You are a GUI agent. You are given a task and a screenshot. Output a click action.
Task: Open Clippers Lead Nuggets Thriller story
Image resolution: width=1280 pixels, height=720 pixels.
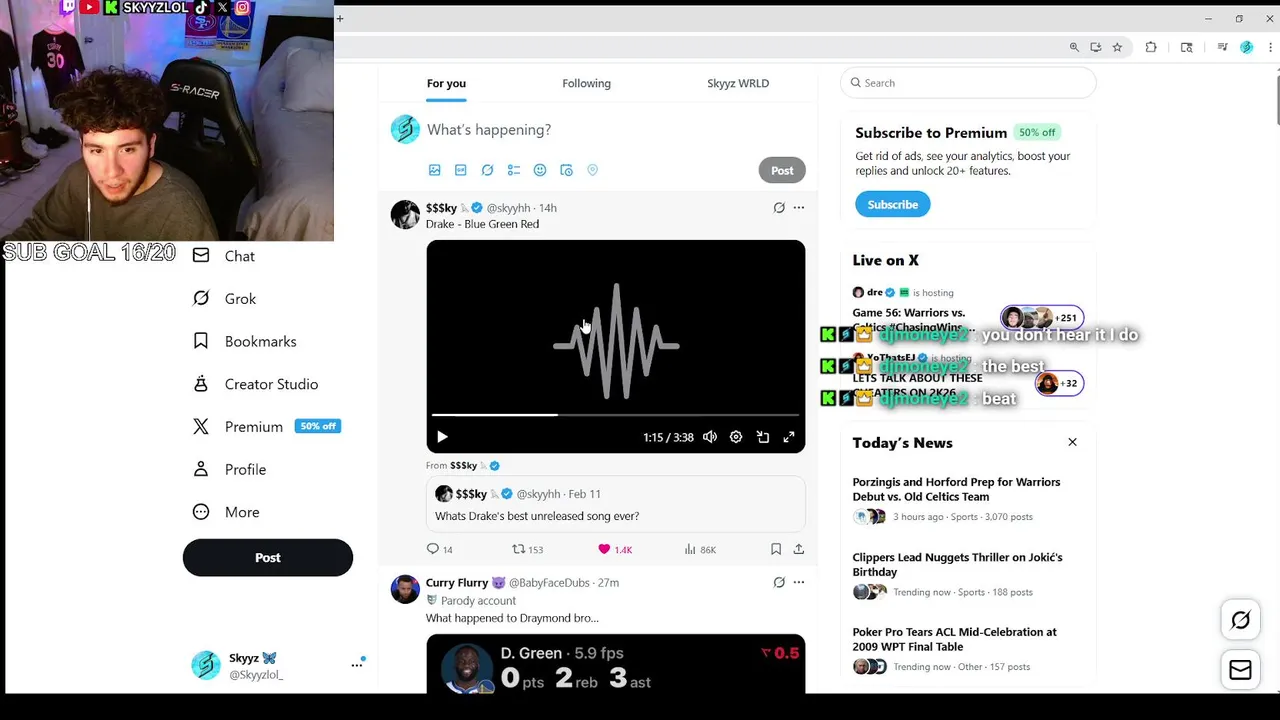click(x=968, y=574)
